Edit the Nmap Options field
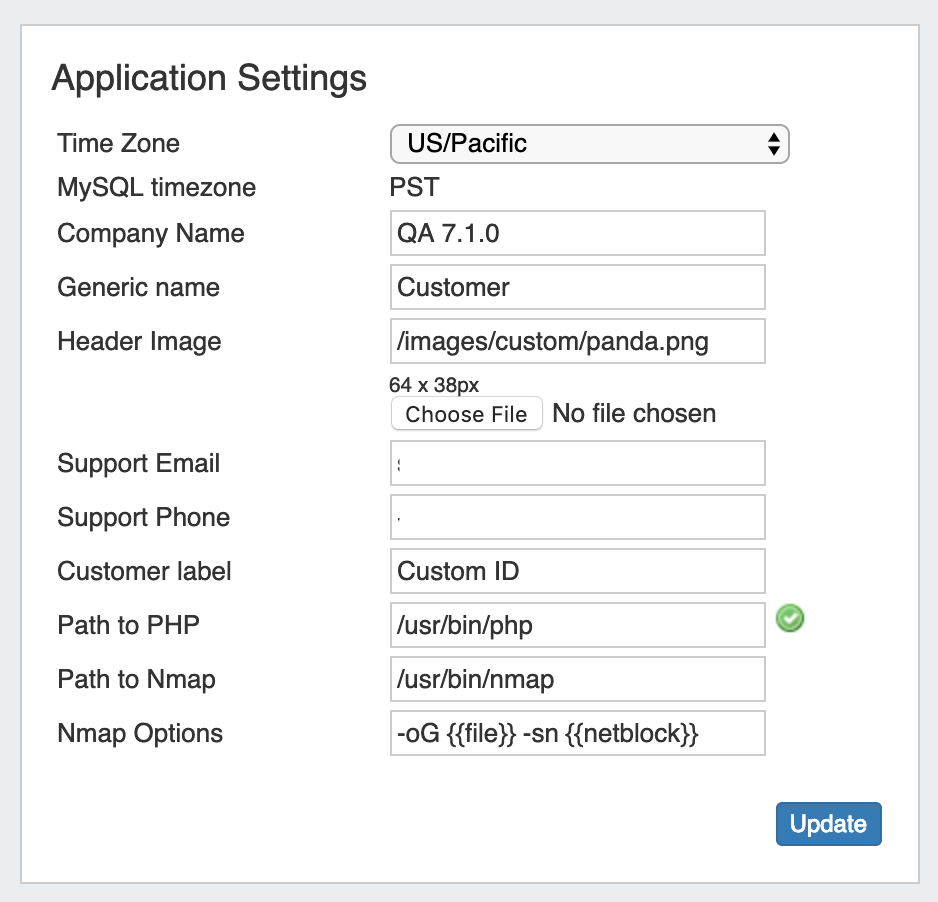The image size is (938, 902). click(577, 733)
